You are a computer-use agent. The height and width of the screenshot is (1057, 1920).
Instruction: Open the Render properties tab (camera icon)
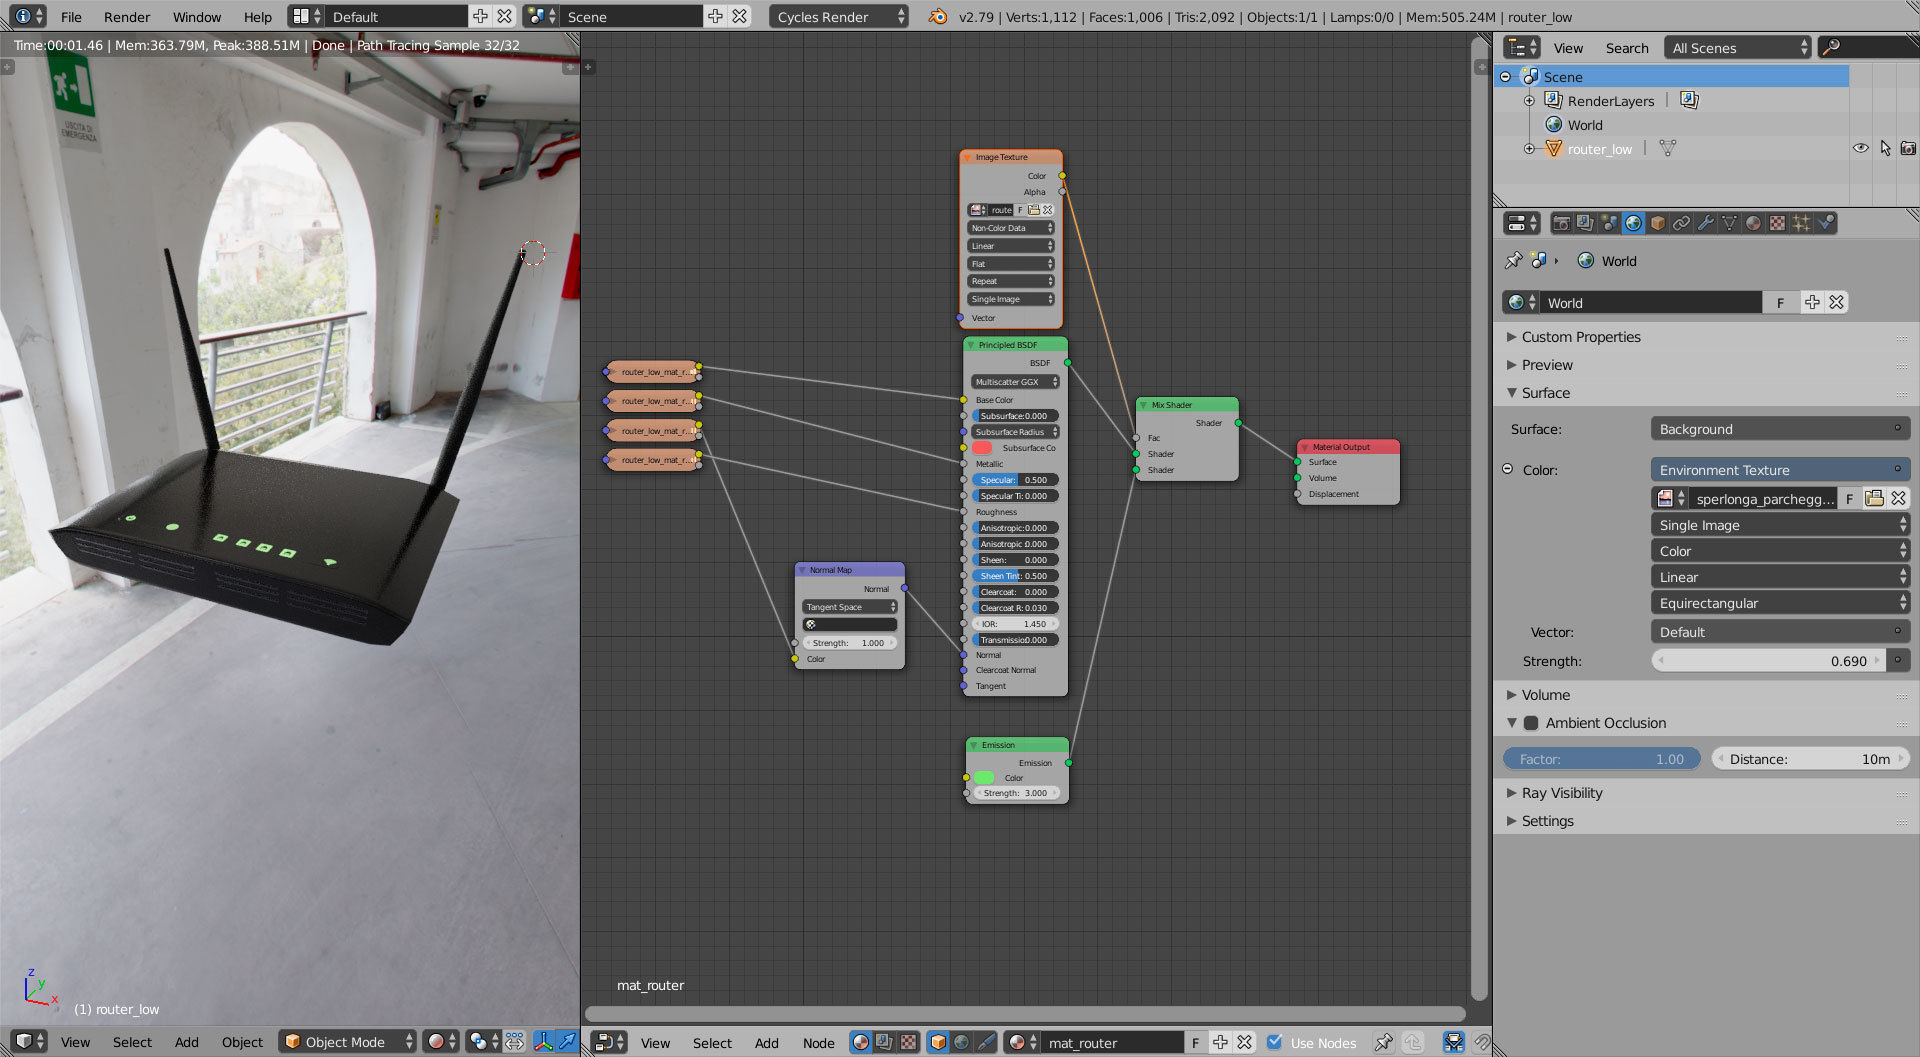point(1561,223)
